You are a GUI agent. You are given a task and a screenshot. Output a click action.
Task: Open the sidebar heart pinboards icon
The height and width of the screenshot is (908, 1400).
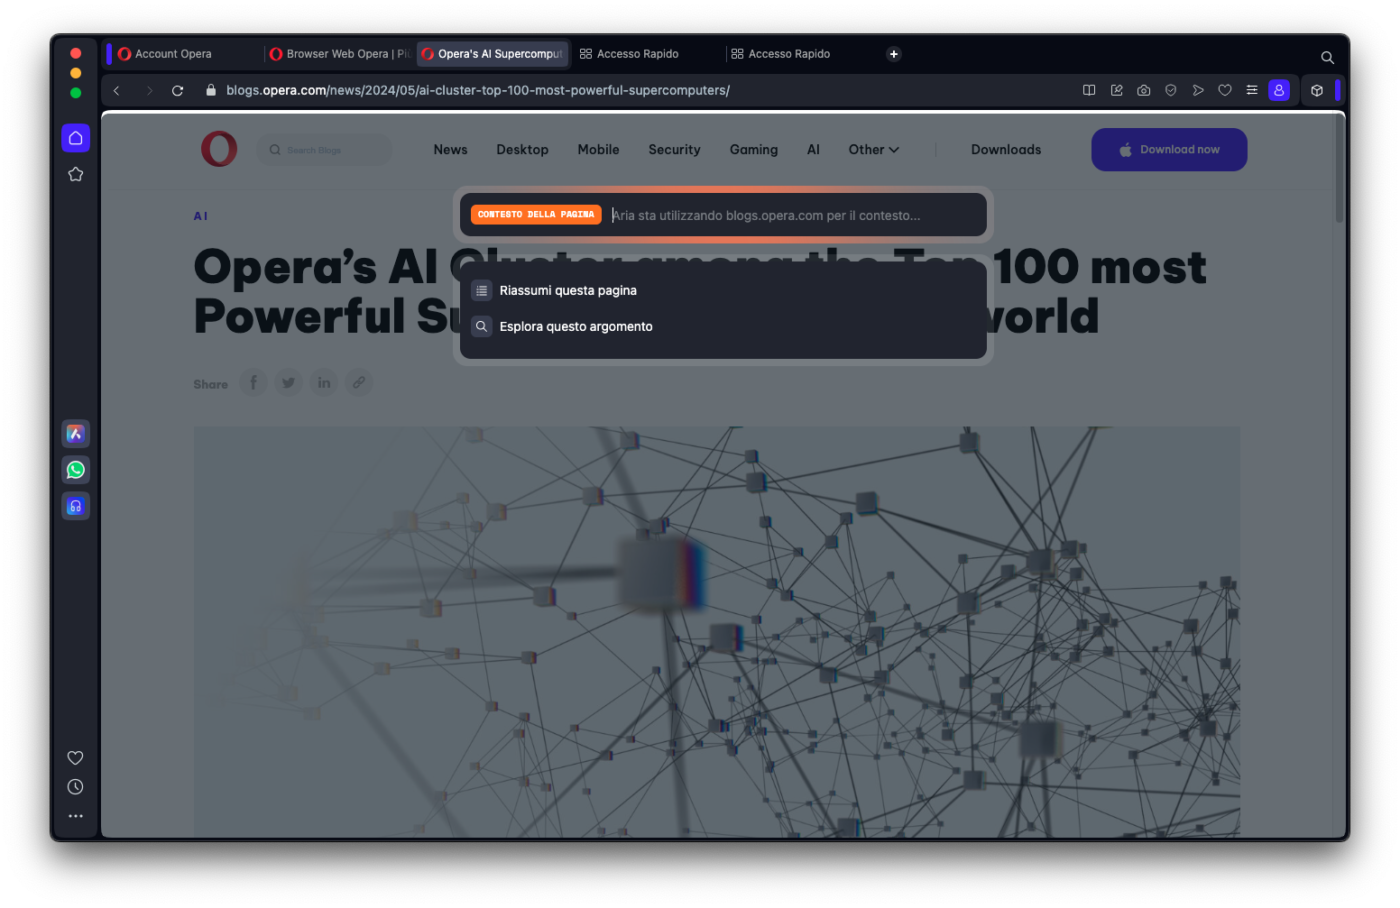coord(75,758)
